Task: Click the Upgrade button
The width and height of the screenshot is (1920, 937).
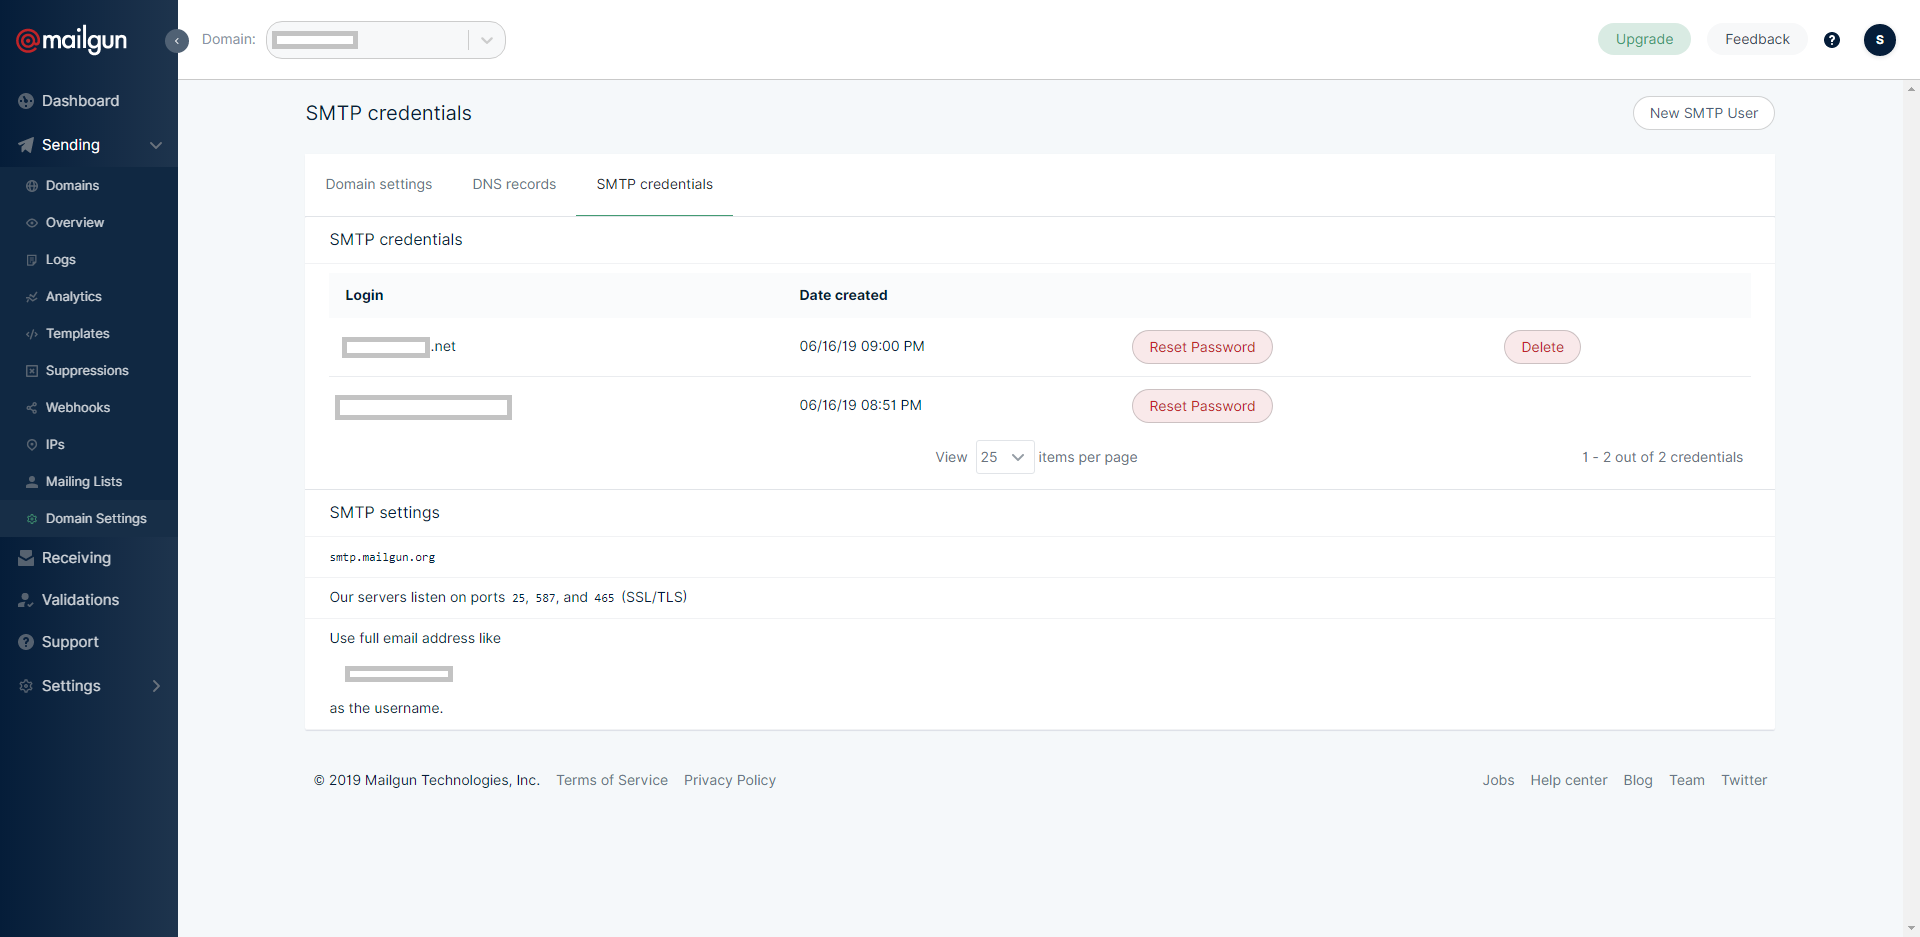Action: (1644, 39)
